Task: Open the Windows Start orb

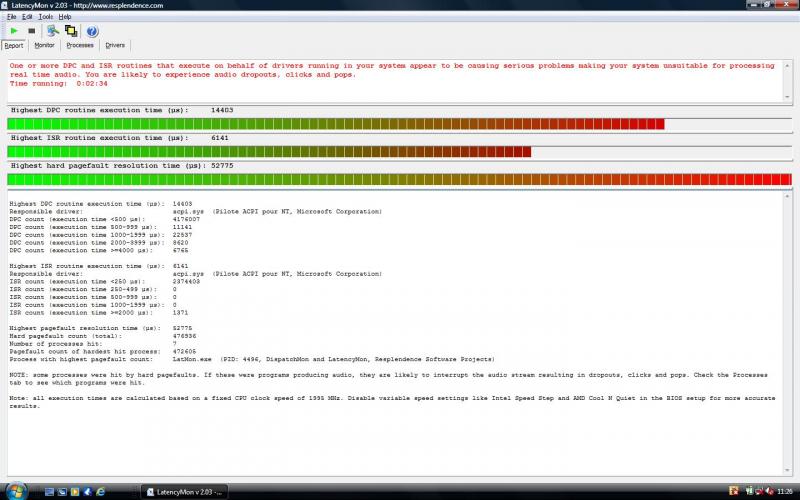Action: [16, 490]
